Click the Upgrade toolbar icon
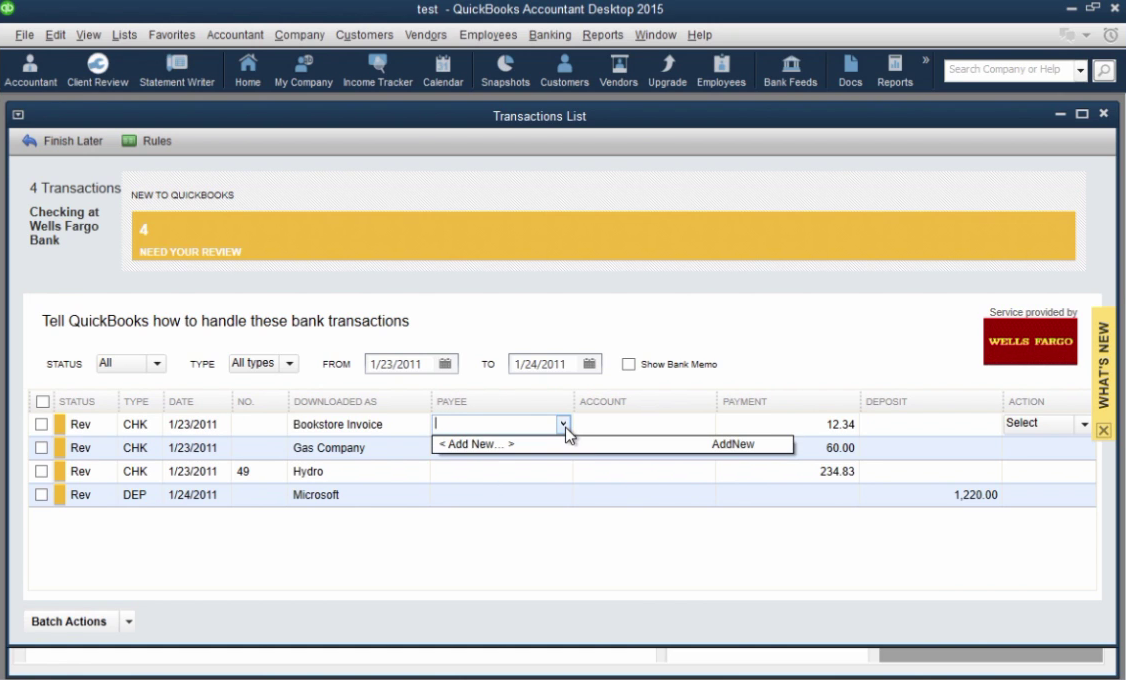 point(667,71)
